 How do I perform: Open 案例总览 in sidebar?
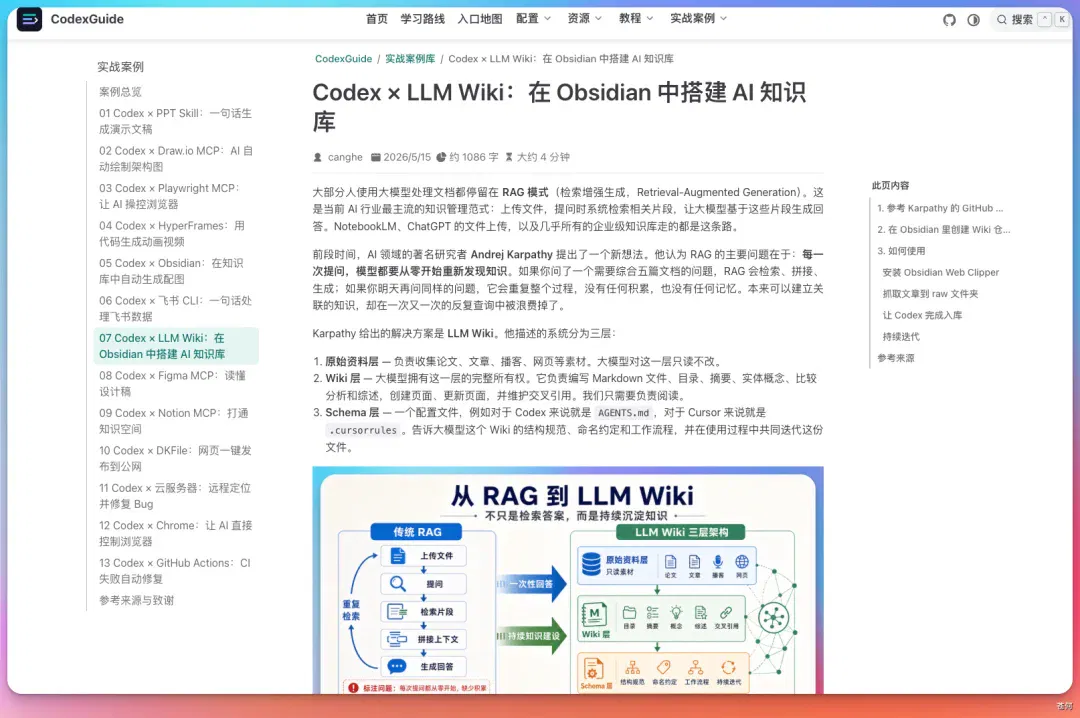click(121, 92)
